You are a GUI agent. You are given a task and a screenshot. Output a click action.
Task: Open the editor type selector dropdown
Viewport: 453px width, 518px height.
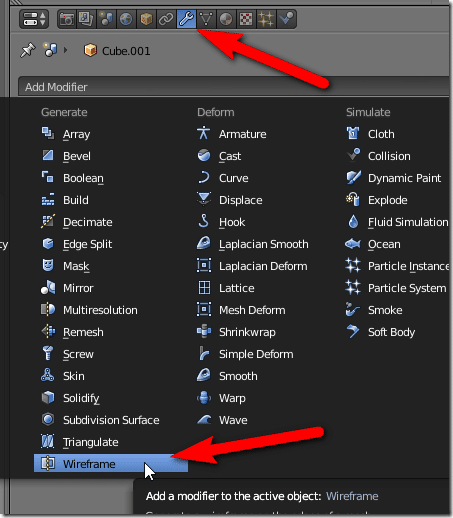tap(34, 19)
